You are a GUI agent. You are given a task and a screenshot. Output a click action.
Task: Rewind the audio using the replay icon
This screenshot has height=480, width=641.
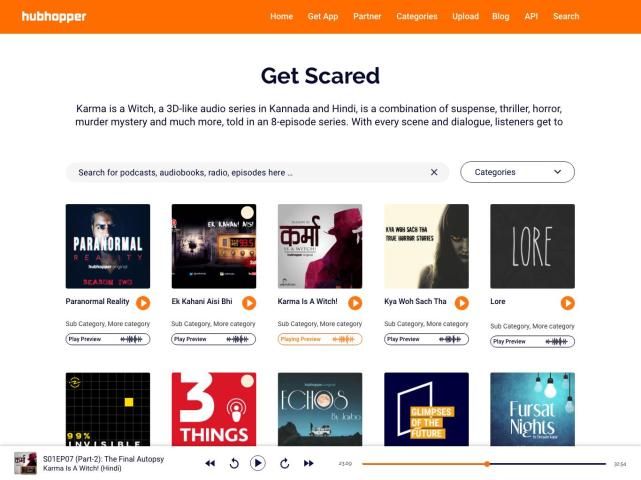234,463
